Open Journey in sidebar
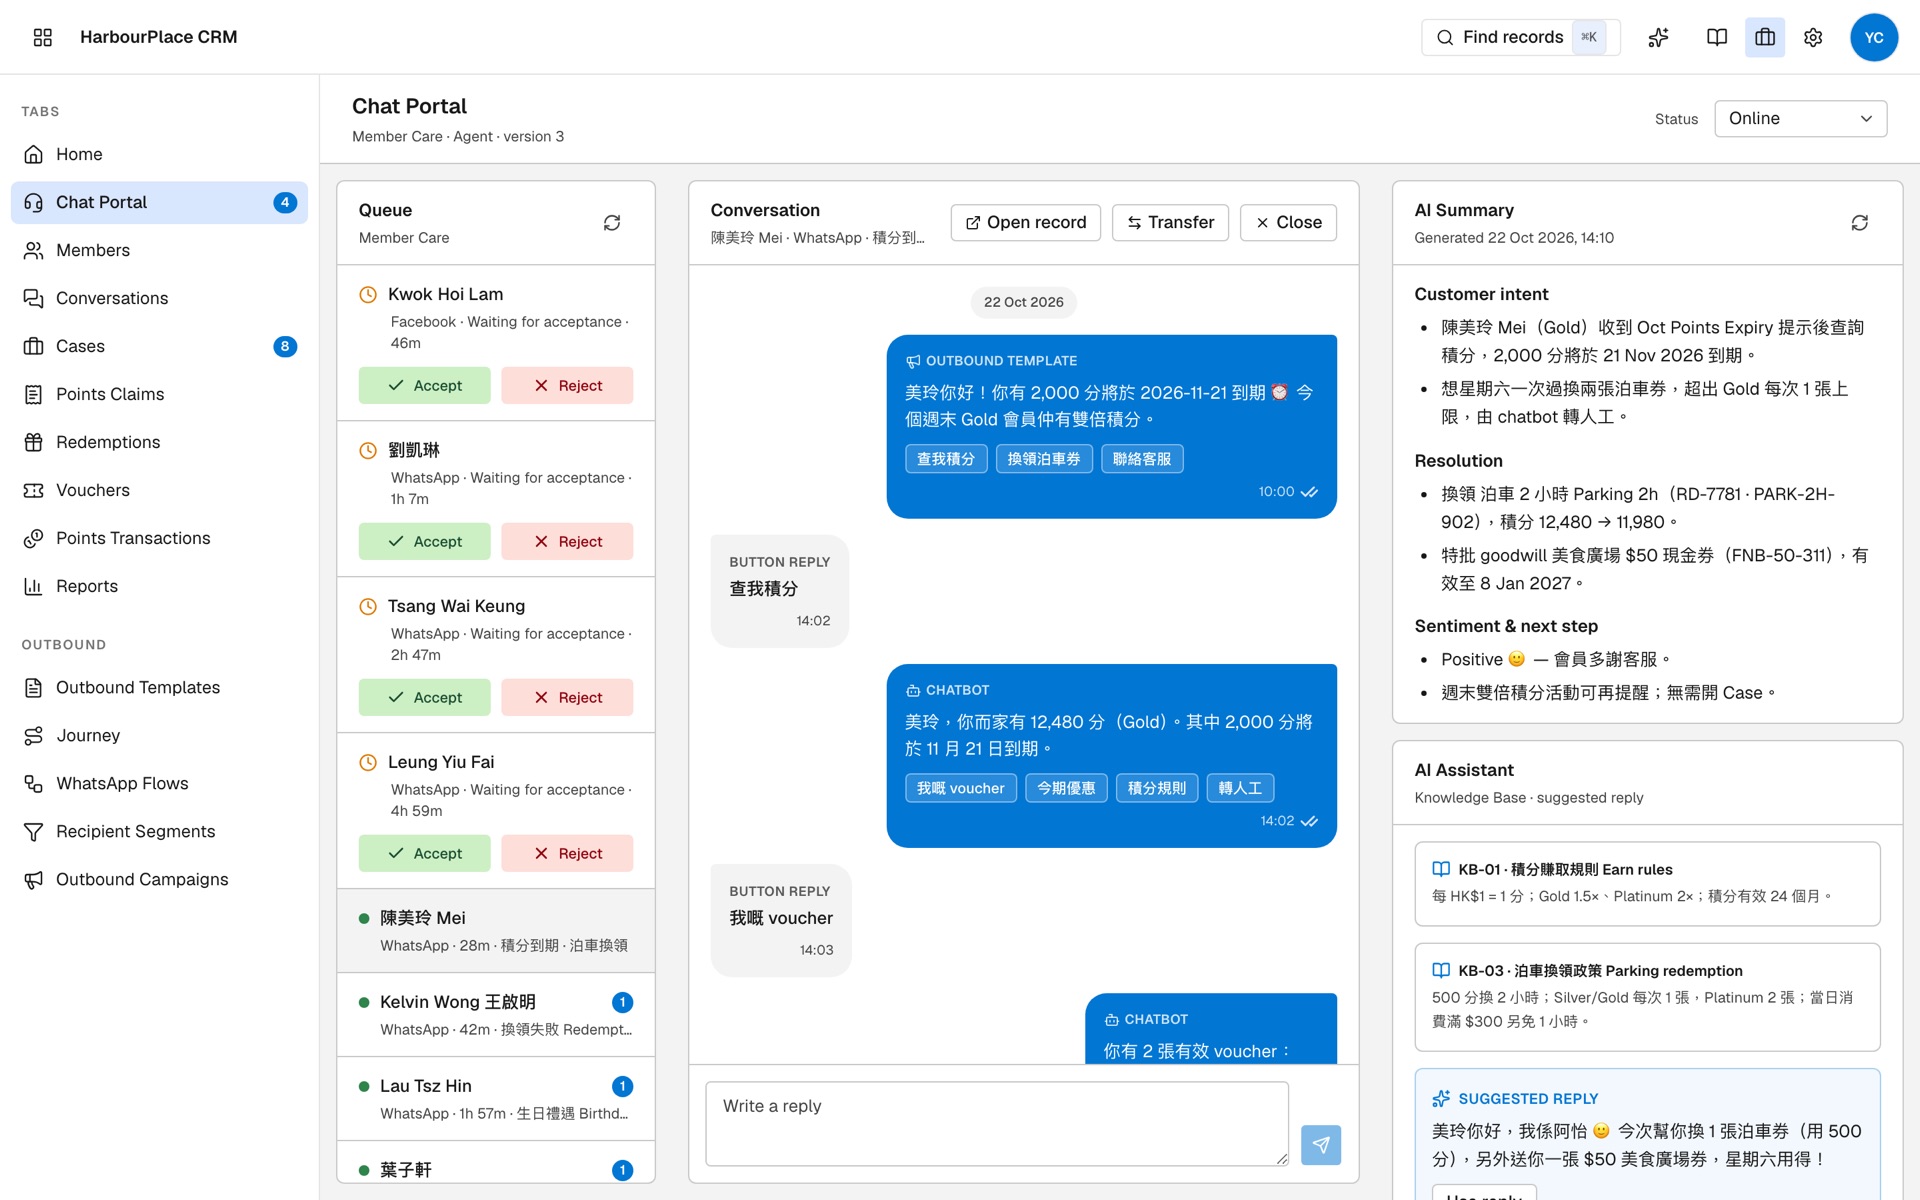1920x1200 pixels. coord(160,735)
